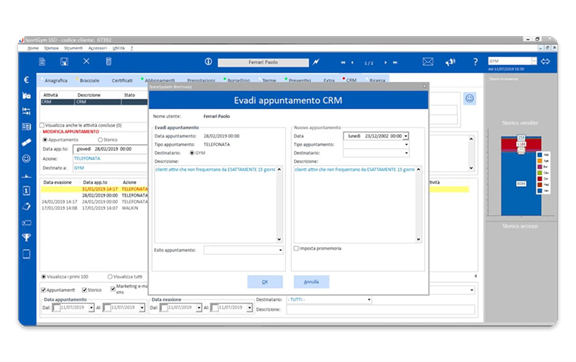Click the tablet device sidebar icon
Screen dimensions: 576x362
[x=26, y=254]
